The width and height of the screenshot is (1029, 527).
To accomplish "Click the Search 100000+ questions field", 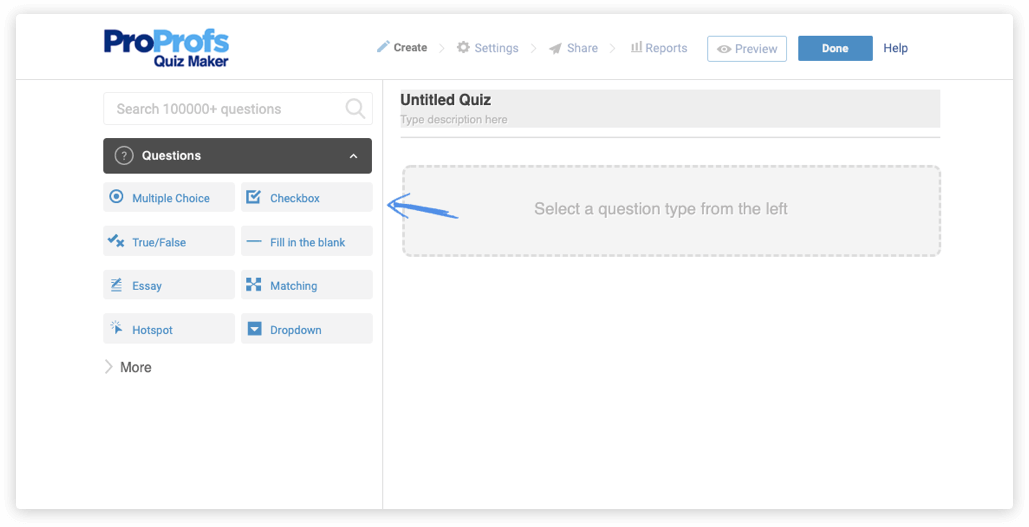I will [225, 108].
